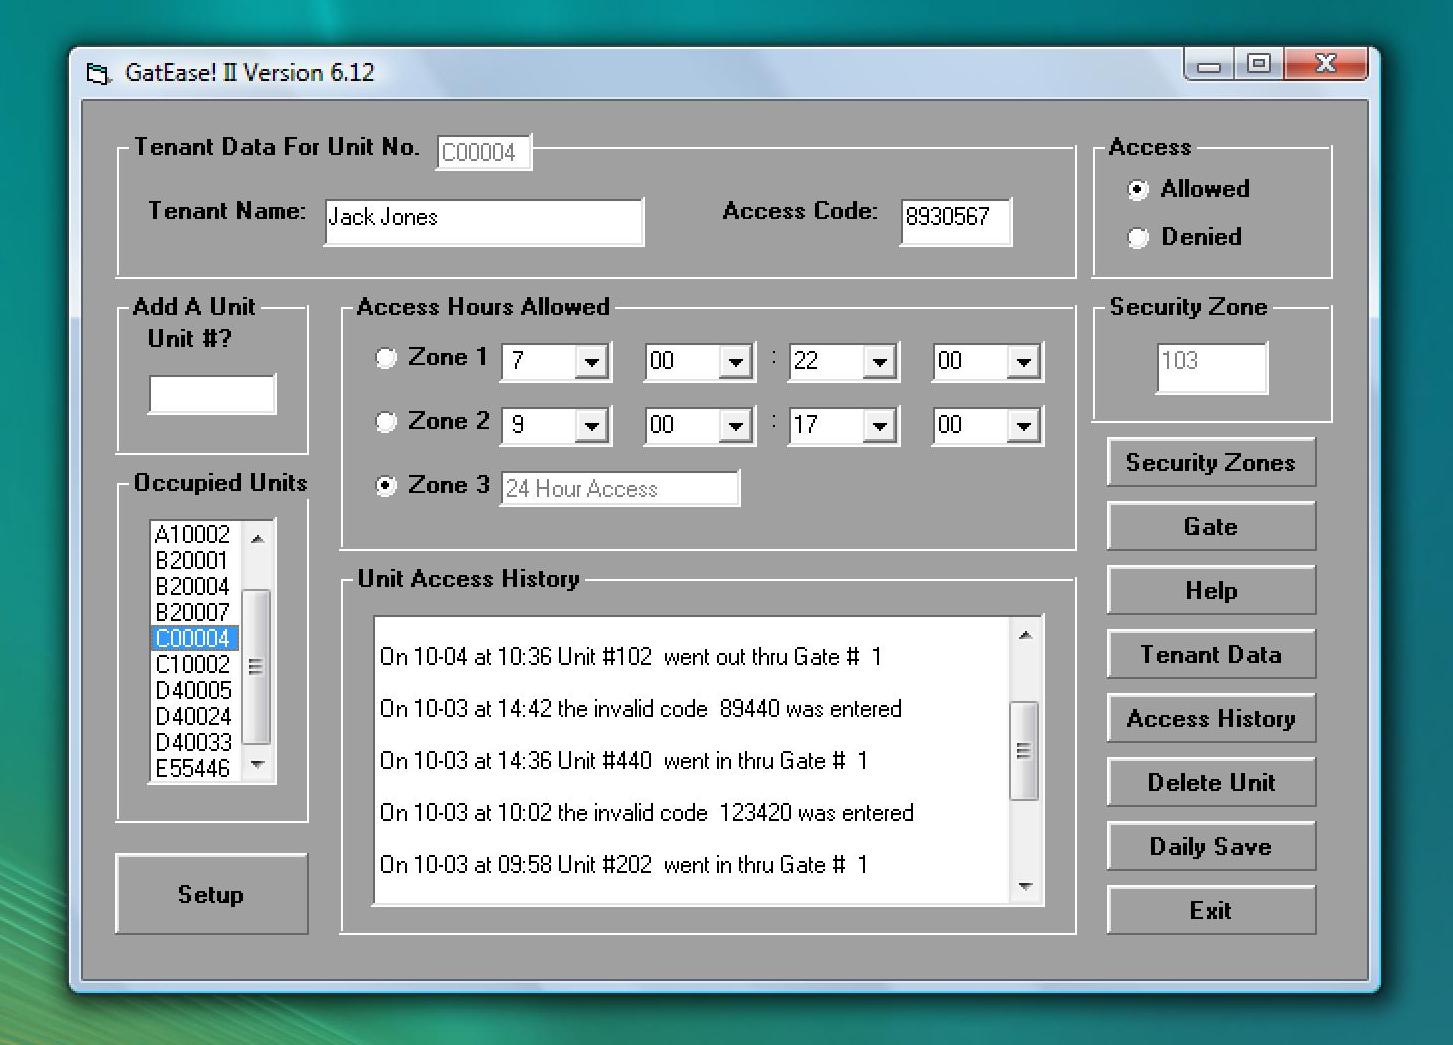The height and width of the screenshot is (1045, 1453).
Task: Open Help
Action: coord(1210,590)
